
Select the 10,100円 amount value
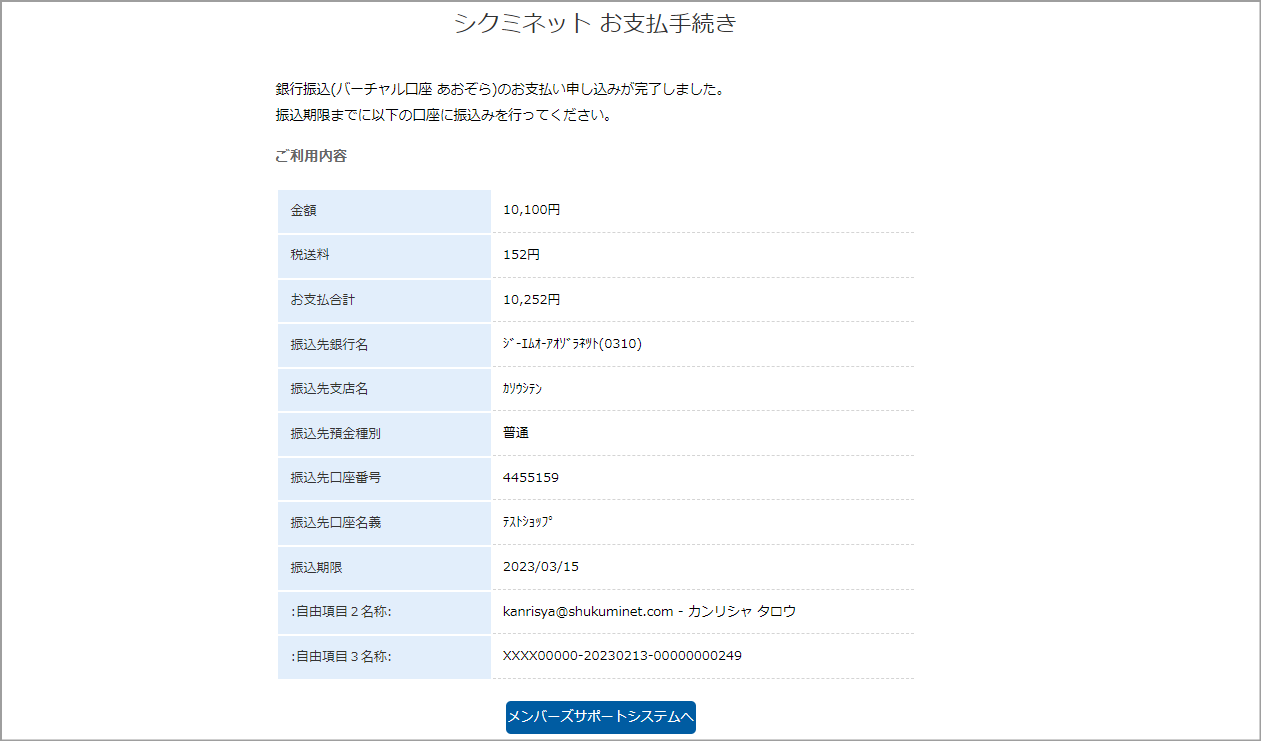pyautogui.click(x=531, y=210)
